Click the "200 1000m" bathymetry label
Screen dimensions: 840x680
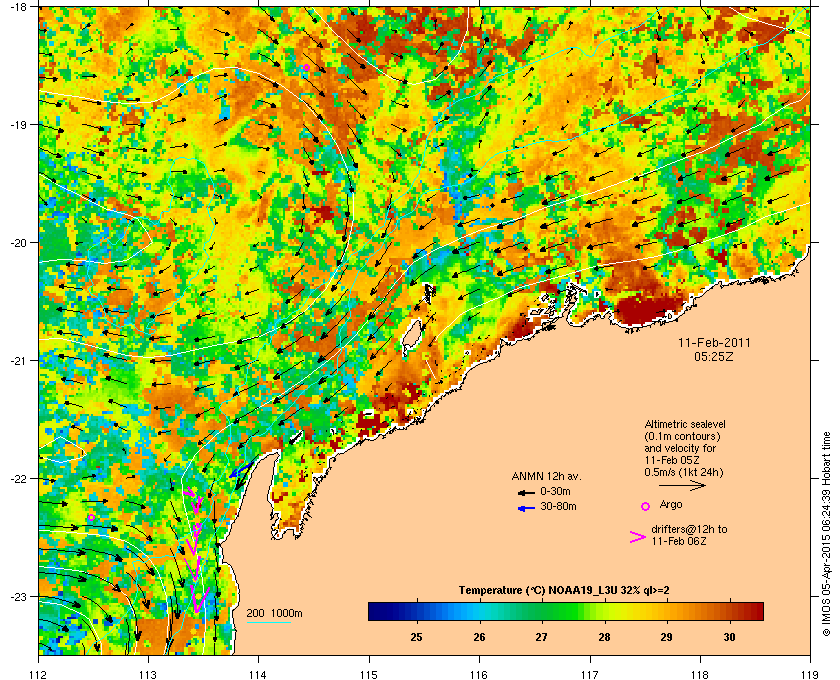coord(274,614)
